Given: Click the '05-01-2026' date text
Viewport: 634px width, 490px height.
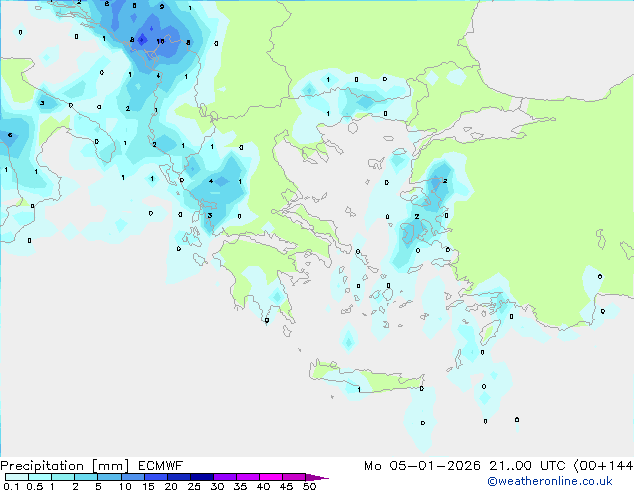Looking at the screenshot, I should (x=435, y=466).
